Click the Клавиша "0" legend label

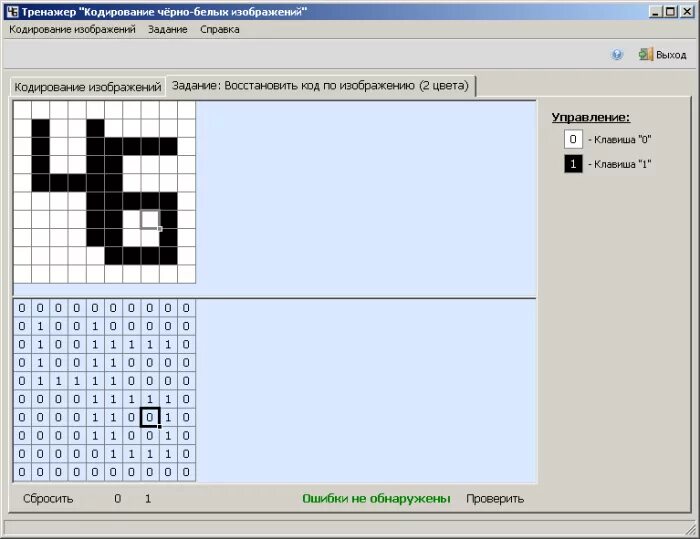point(622,140)
